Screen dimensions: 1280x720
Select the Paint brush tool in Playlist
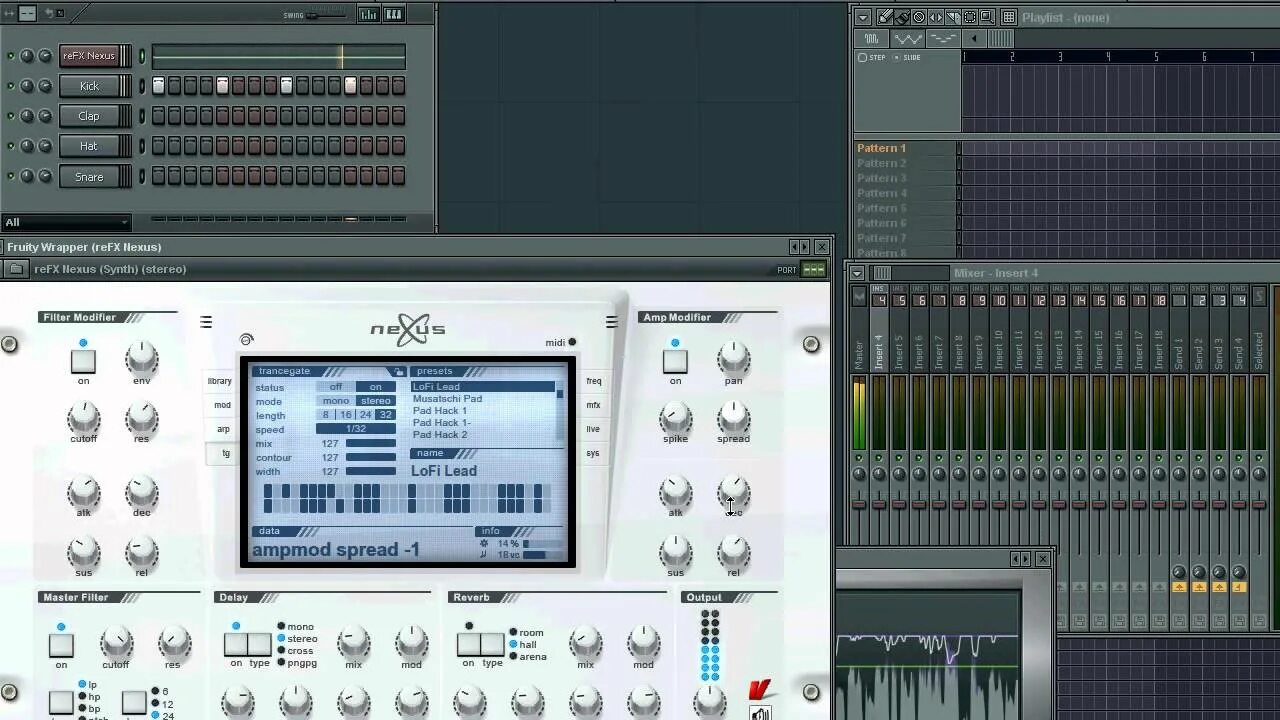[x=902, y=17]
